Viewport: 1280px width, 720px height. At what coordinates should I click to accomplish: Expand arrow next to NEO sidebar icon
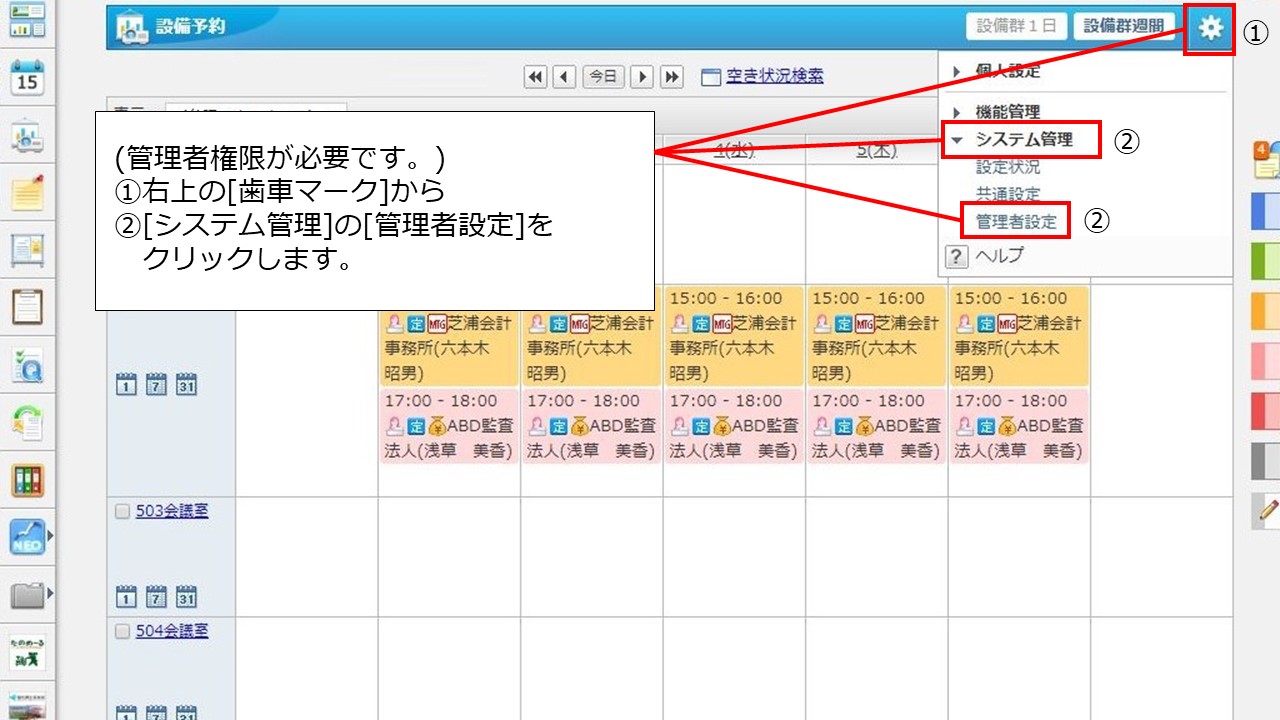coord(50,537)
